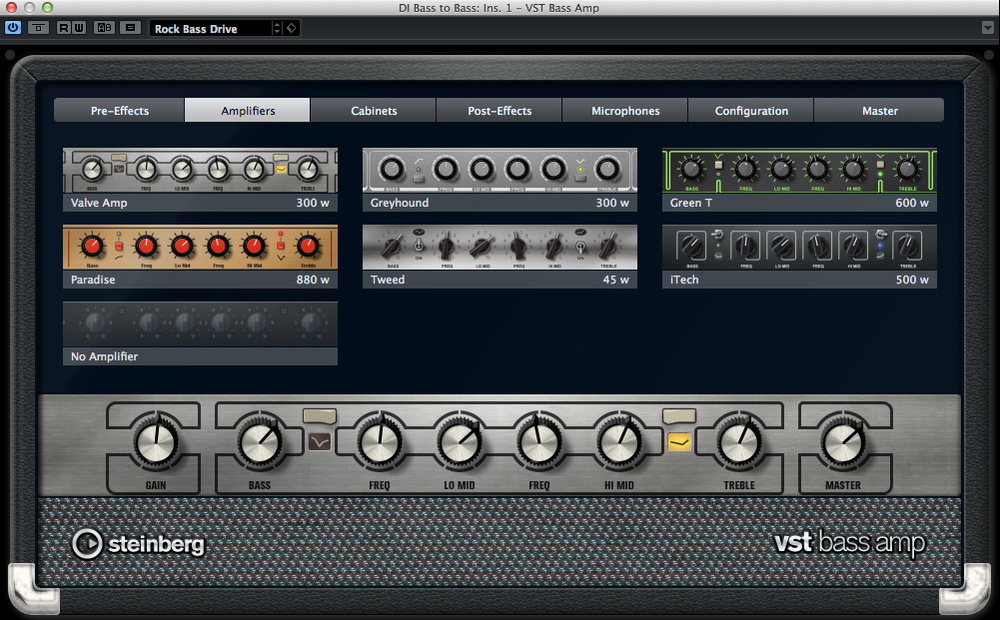
Task: Choose the Paradise 880 w amplifier
Action: coord(200,256)
